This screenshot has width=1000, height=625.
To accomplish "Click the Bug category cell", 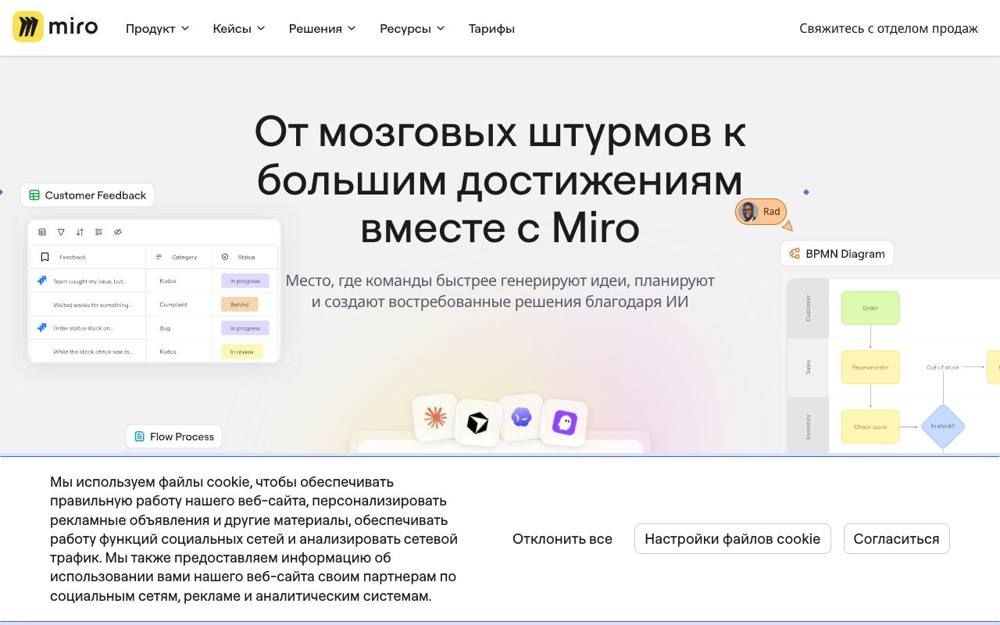I will (165, 328).
